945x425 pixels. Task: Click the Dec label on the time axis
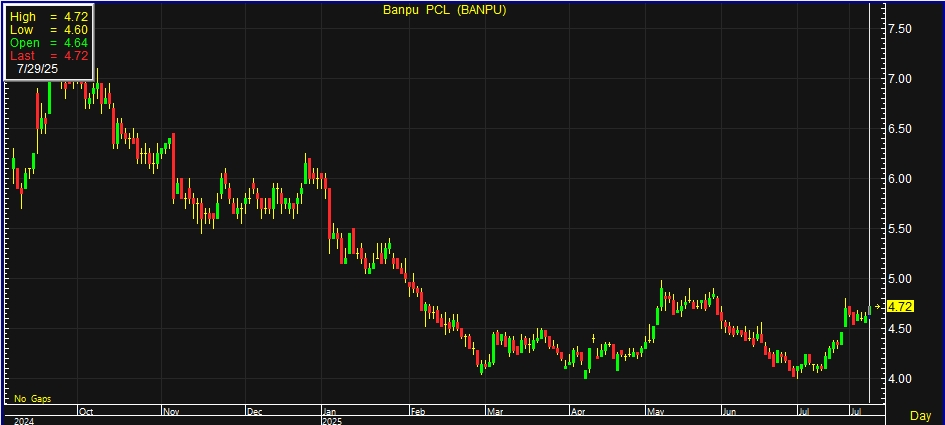[x=255, y=412]
